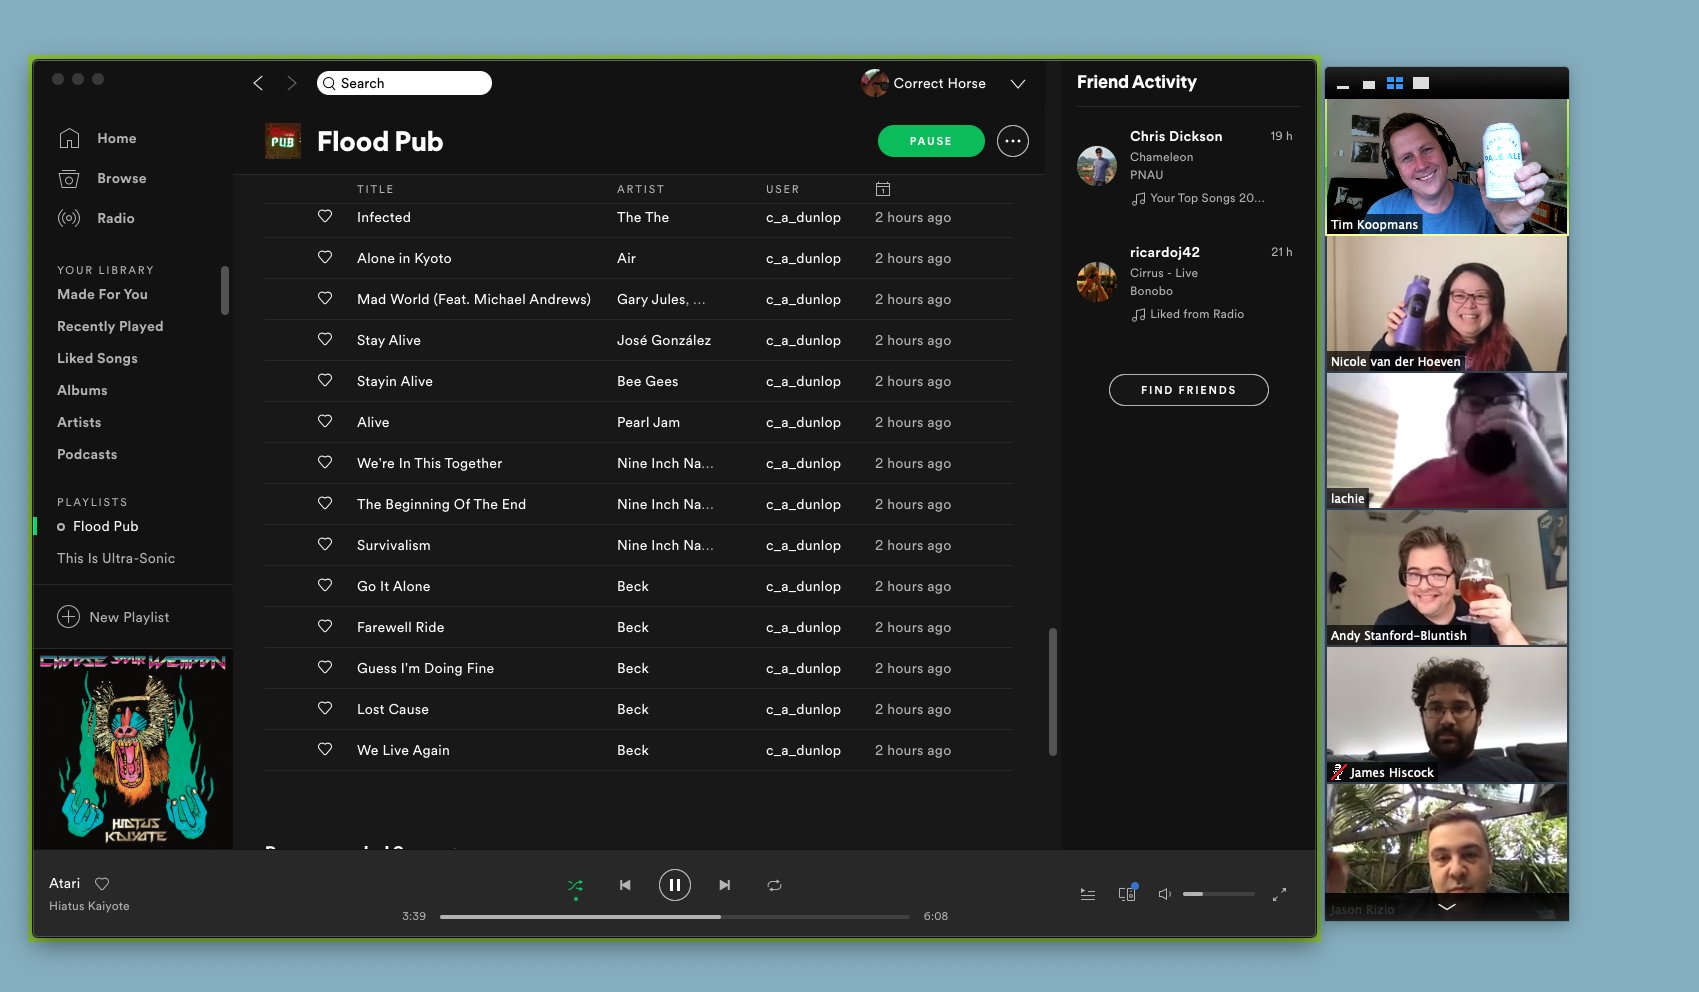Select Tim Koopmans' video tile

click(1447, 166)
